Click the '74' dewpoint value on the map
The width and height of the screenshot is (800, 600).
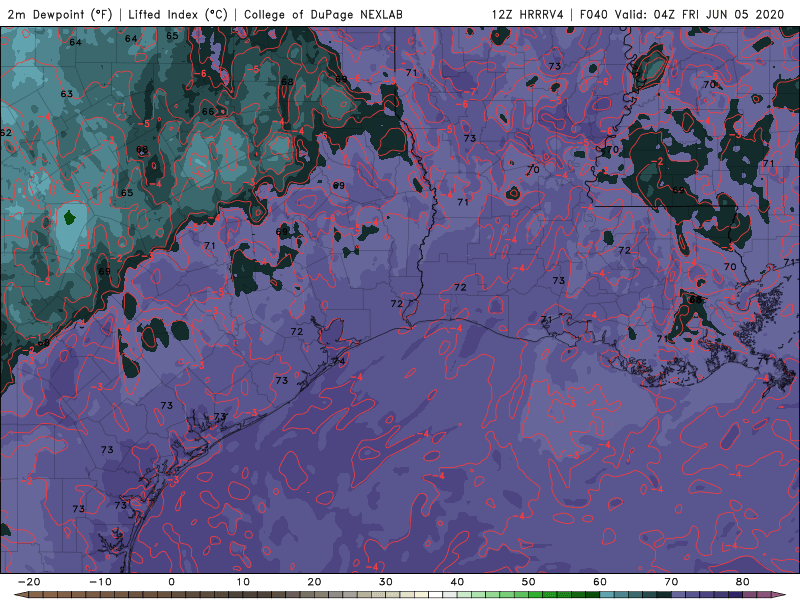pyautogui.click(x=339, y=361)
